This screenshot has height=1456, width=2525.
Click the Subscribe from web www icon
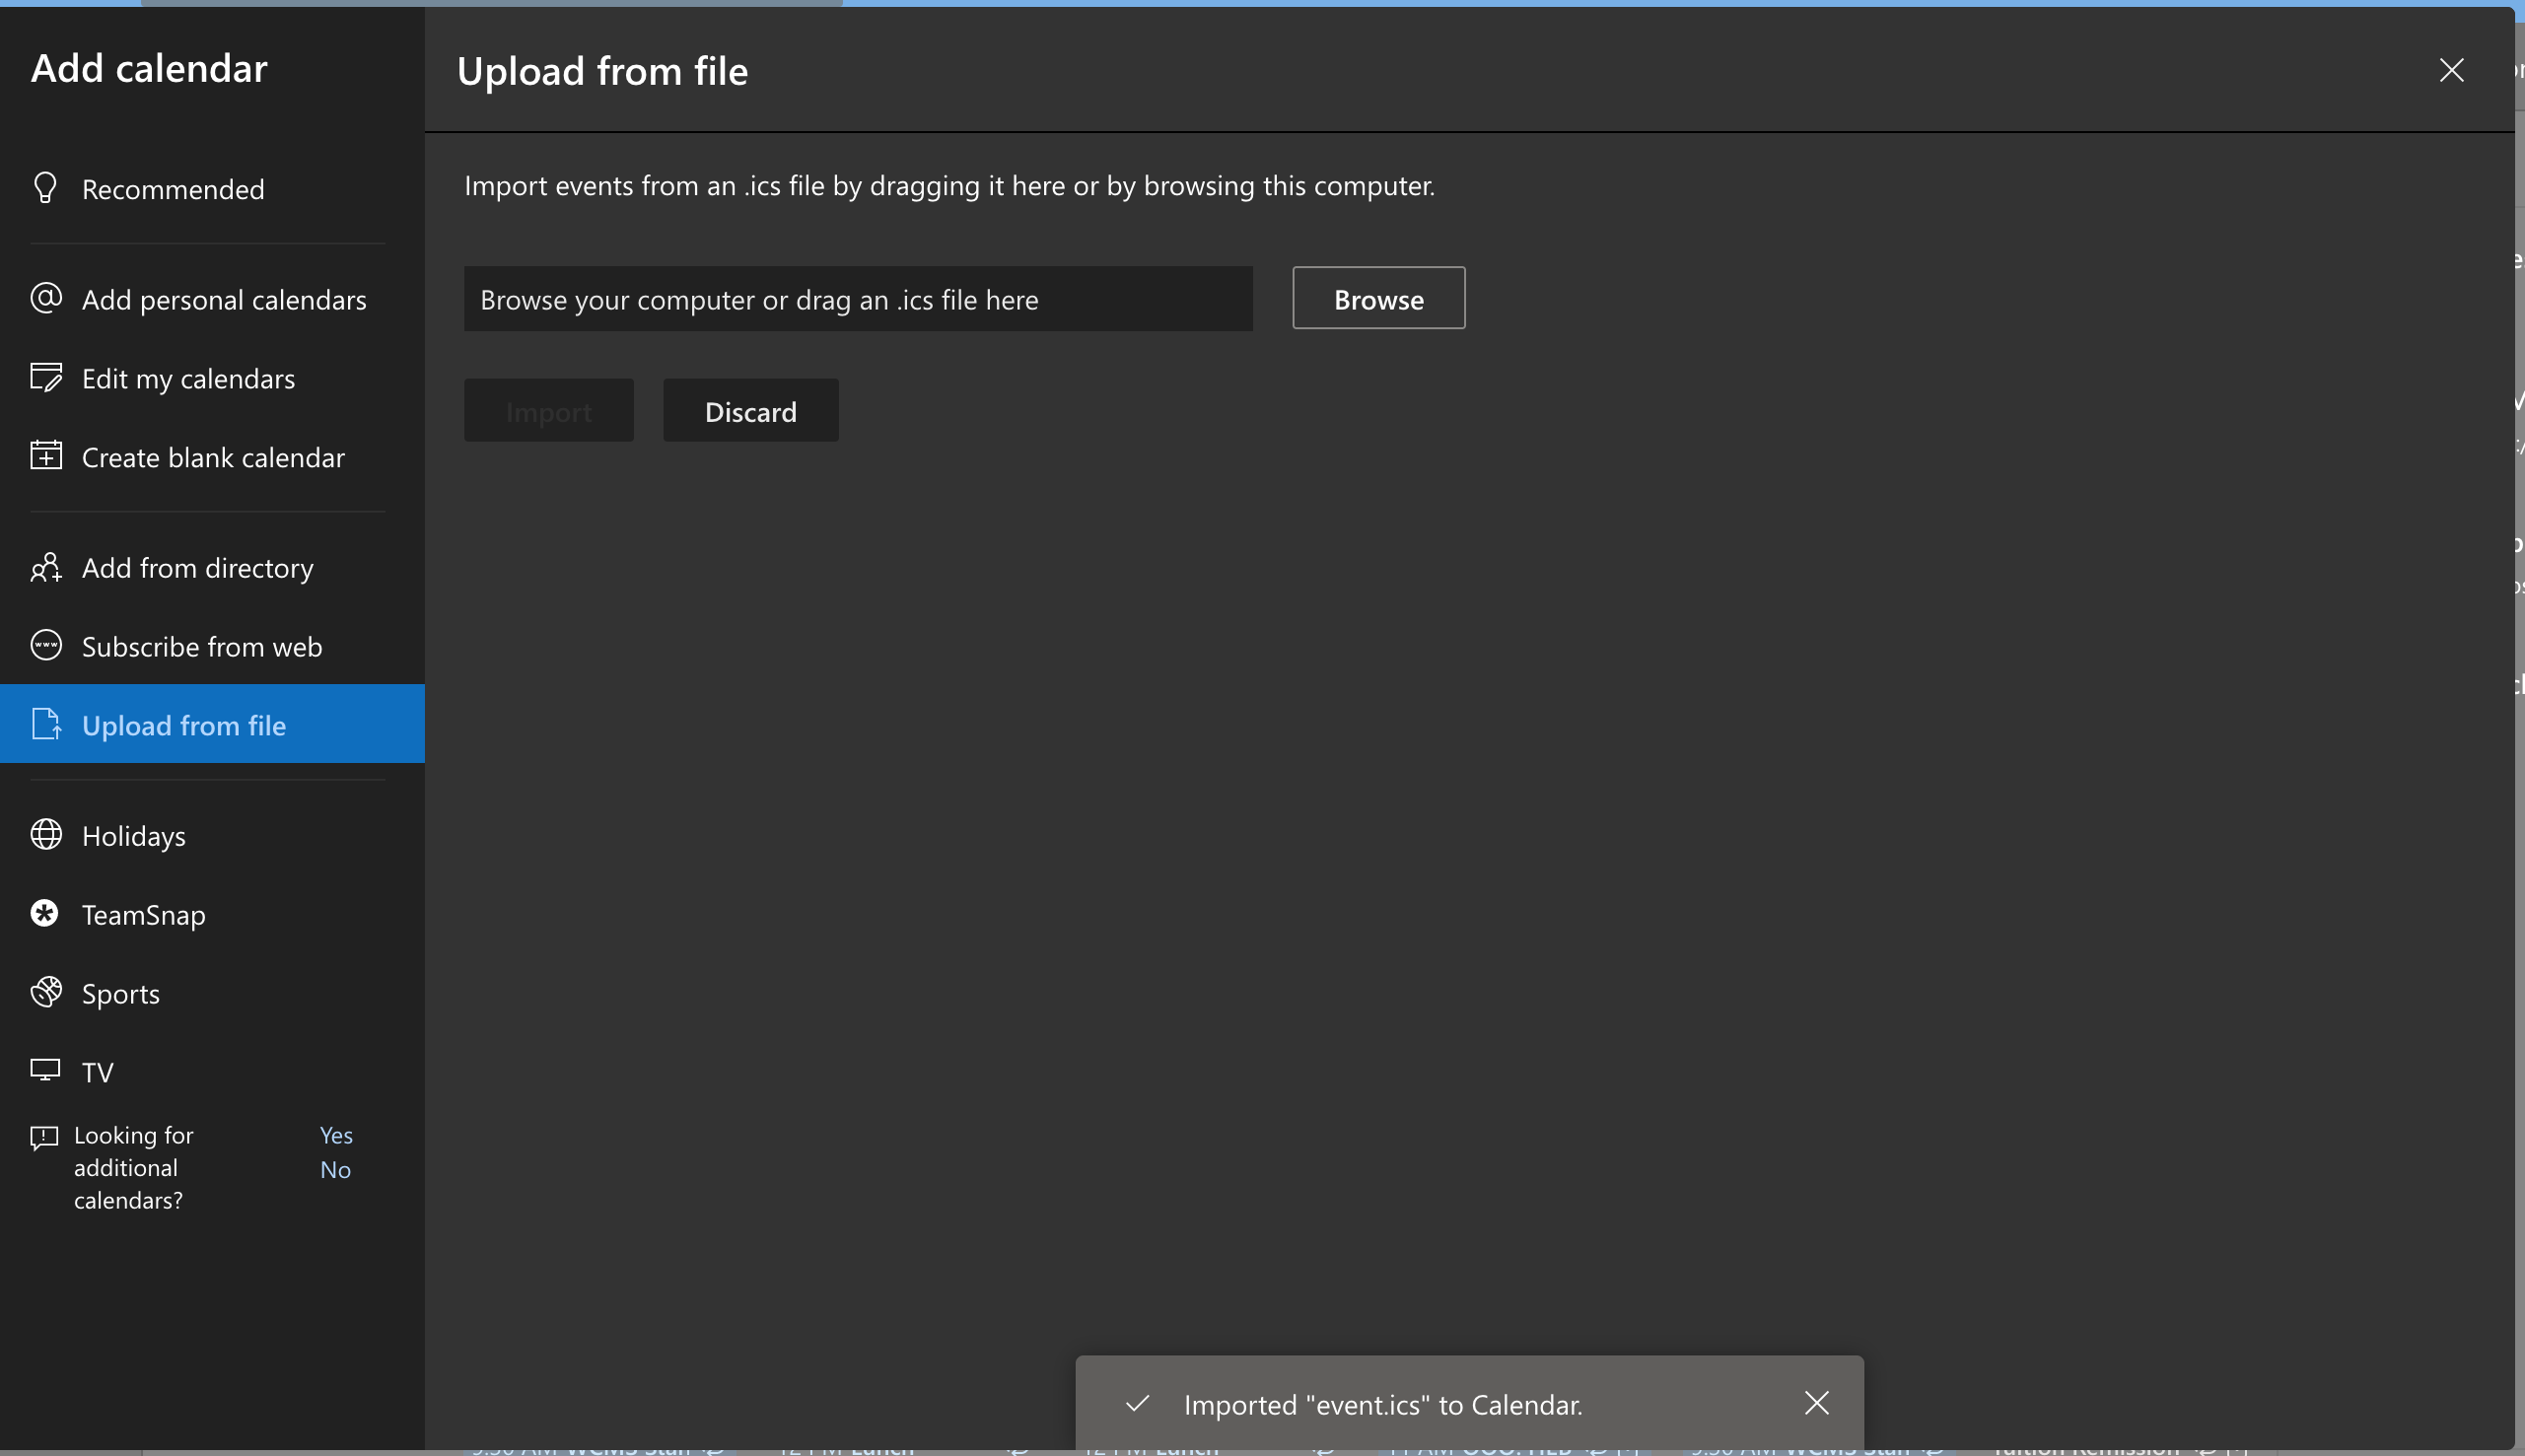coord(46,645)
